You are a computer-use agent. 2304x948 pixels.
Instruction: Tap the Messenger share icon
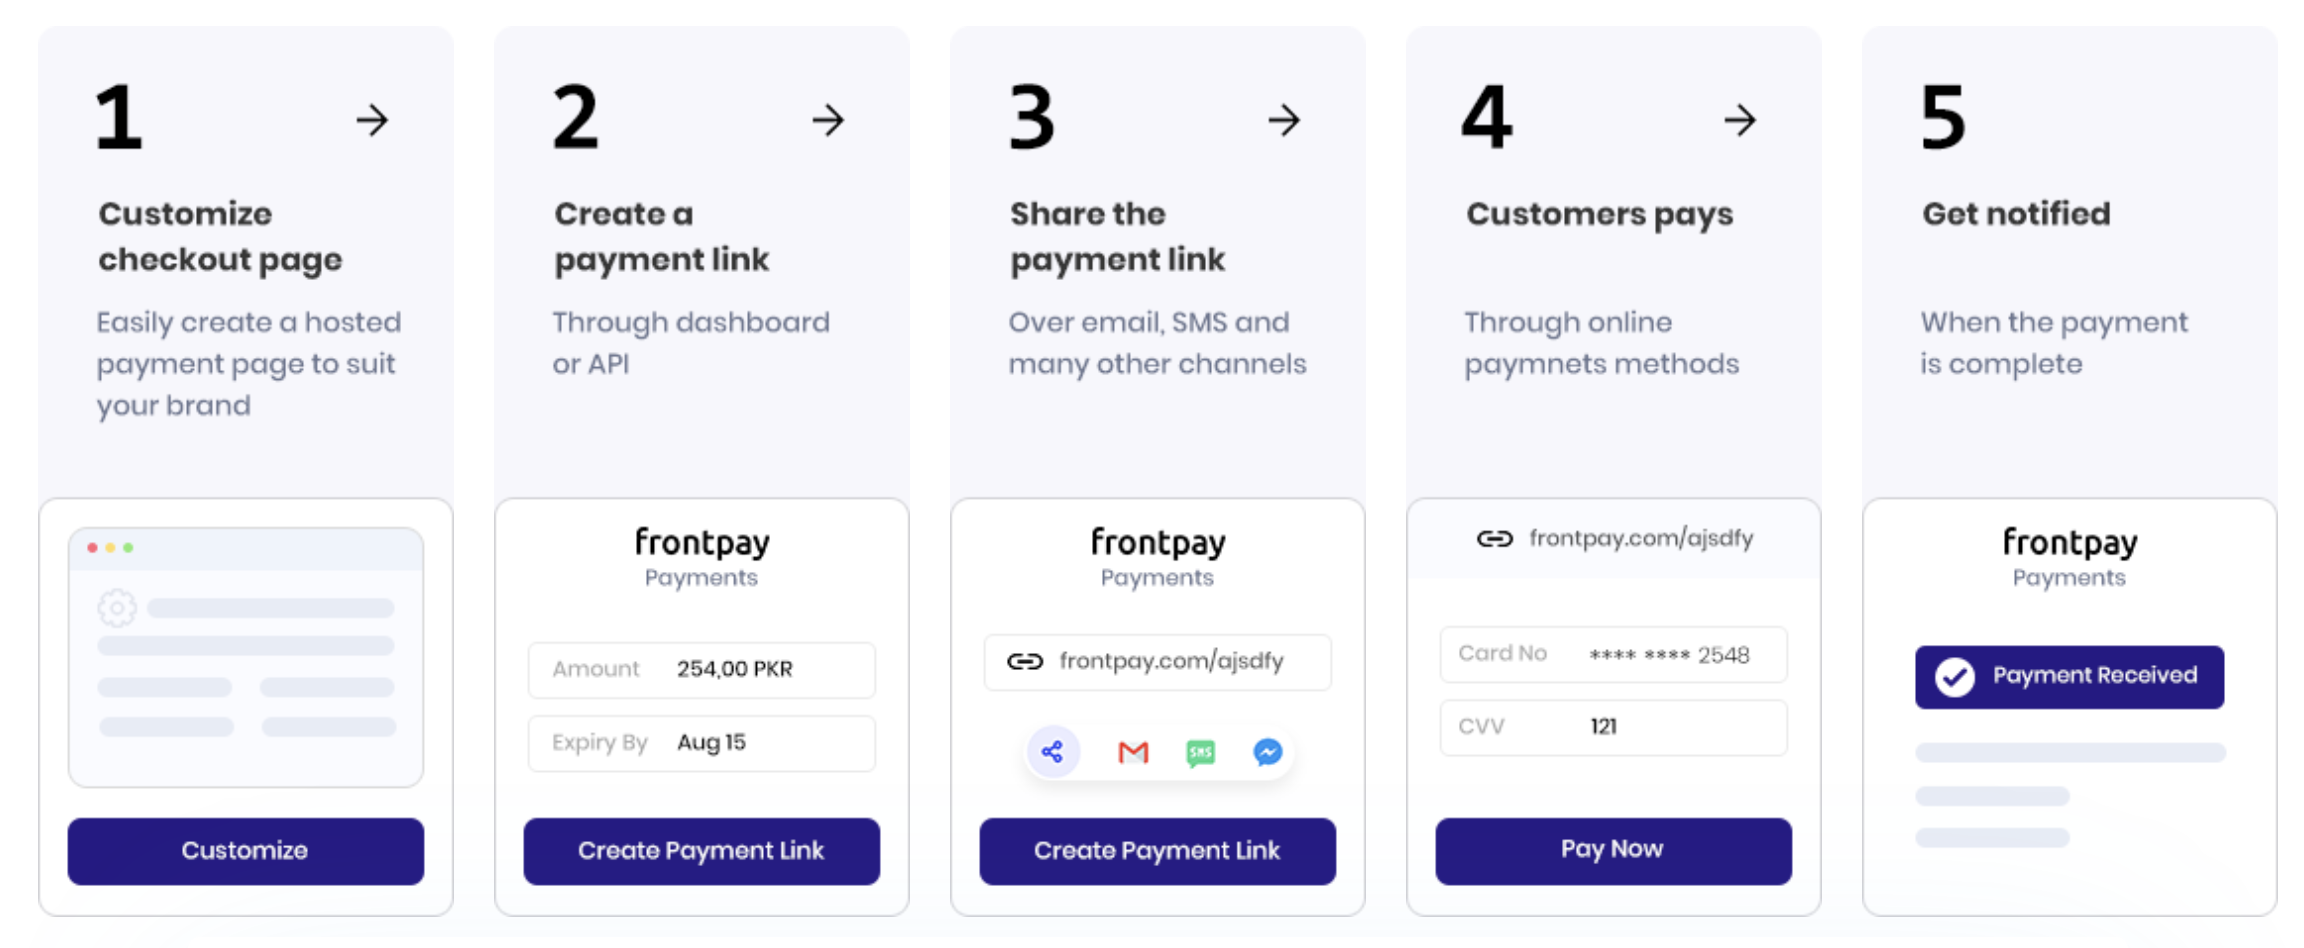coord(1268,752)
